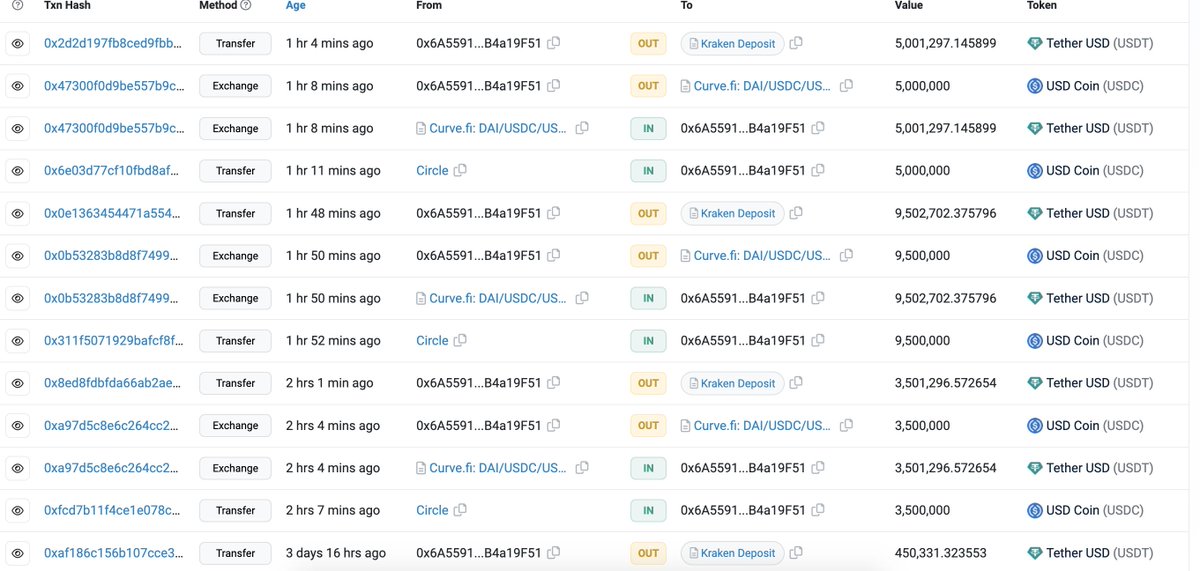Copy Curve.fi To address in 1 hr 50 mins OUT row
The image size is (1200, 571).
pos(846,256)
